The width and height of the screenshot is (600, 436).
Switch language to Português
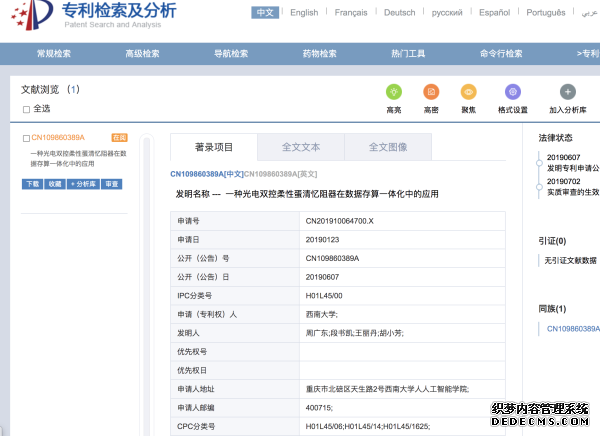546,13
